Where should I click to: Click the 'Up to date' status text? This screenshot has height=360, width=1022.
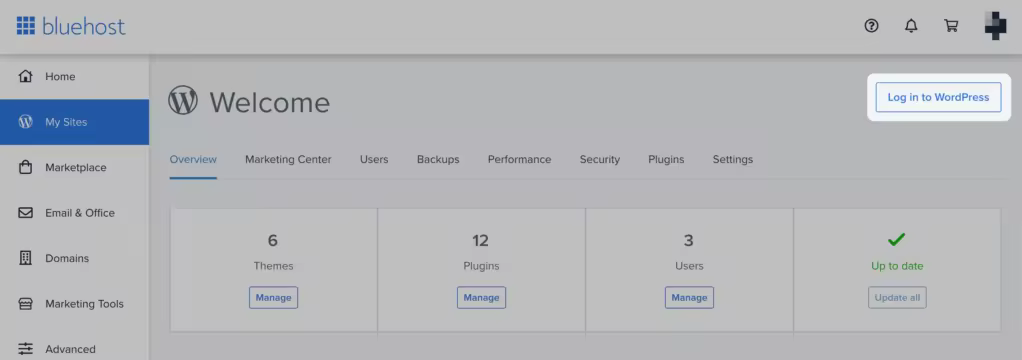897,266
